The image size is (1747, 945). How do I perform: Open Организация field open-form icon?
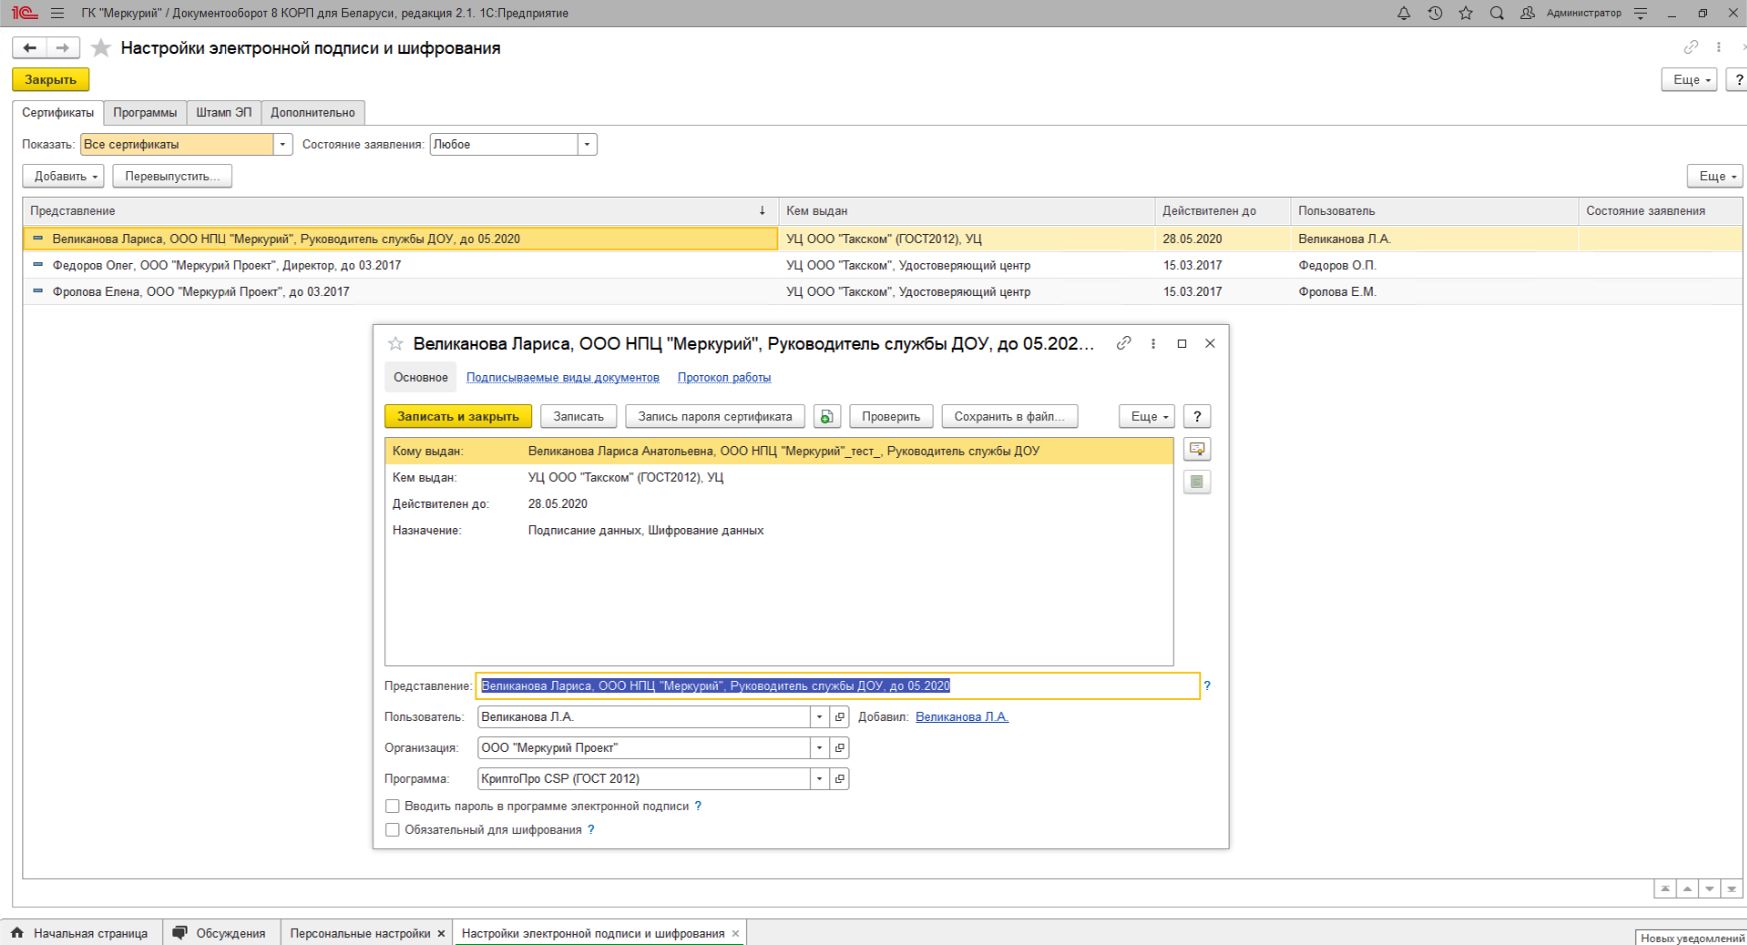[840, 748]
